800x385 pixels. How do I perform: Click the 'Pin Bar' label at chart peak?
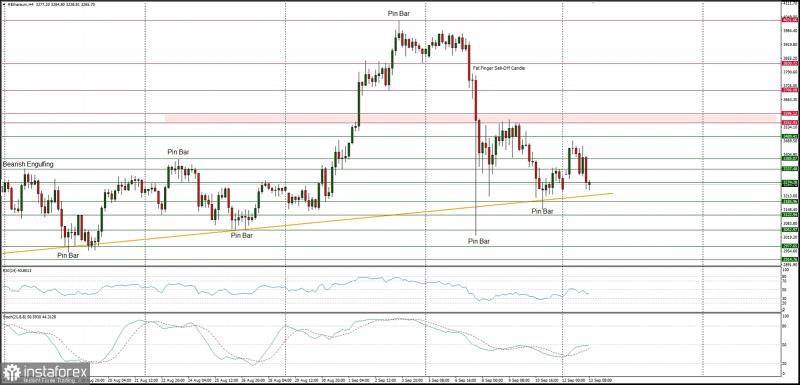pyautogui.click(x=398, y=14)
